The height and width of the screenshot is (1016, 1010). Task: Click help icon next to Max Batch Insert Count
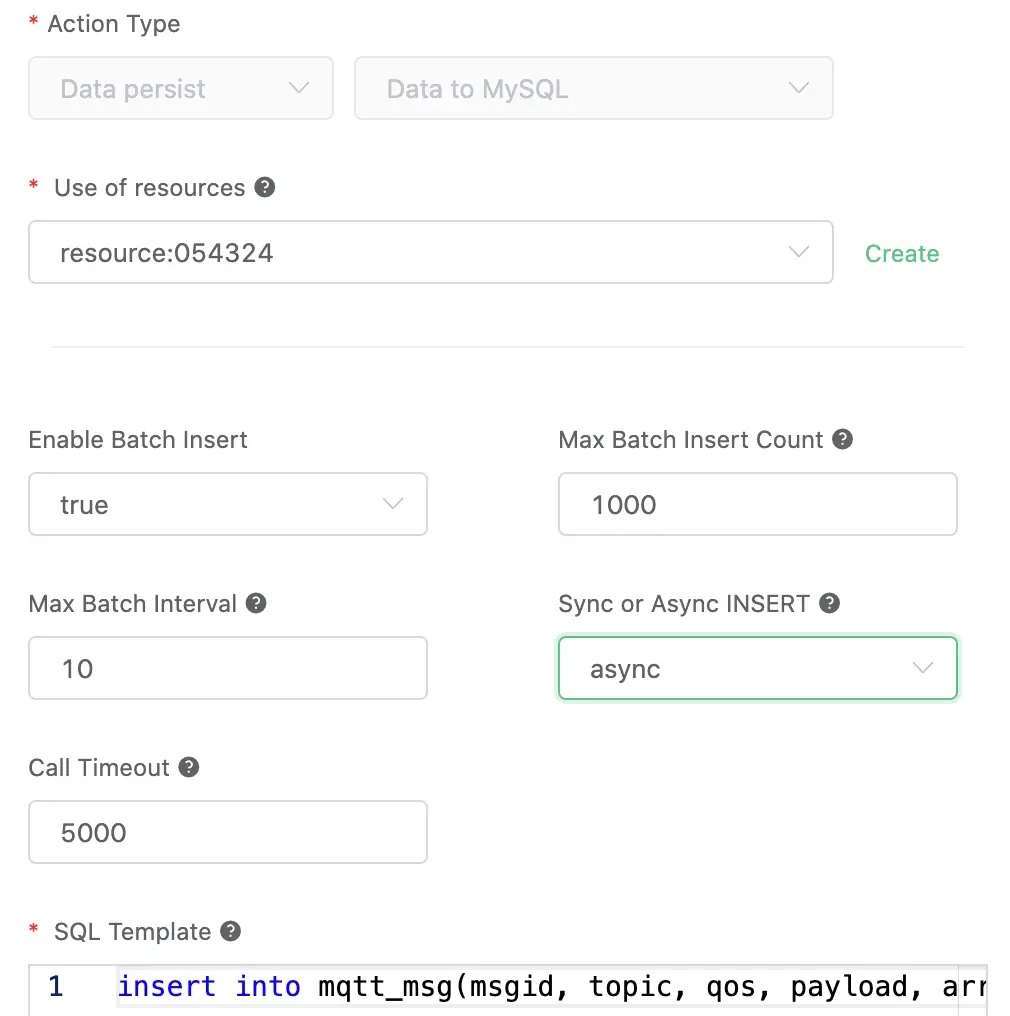click(x=843, y=439)
